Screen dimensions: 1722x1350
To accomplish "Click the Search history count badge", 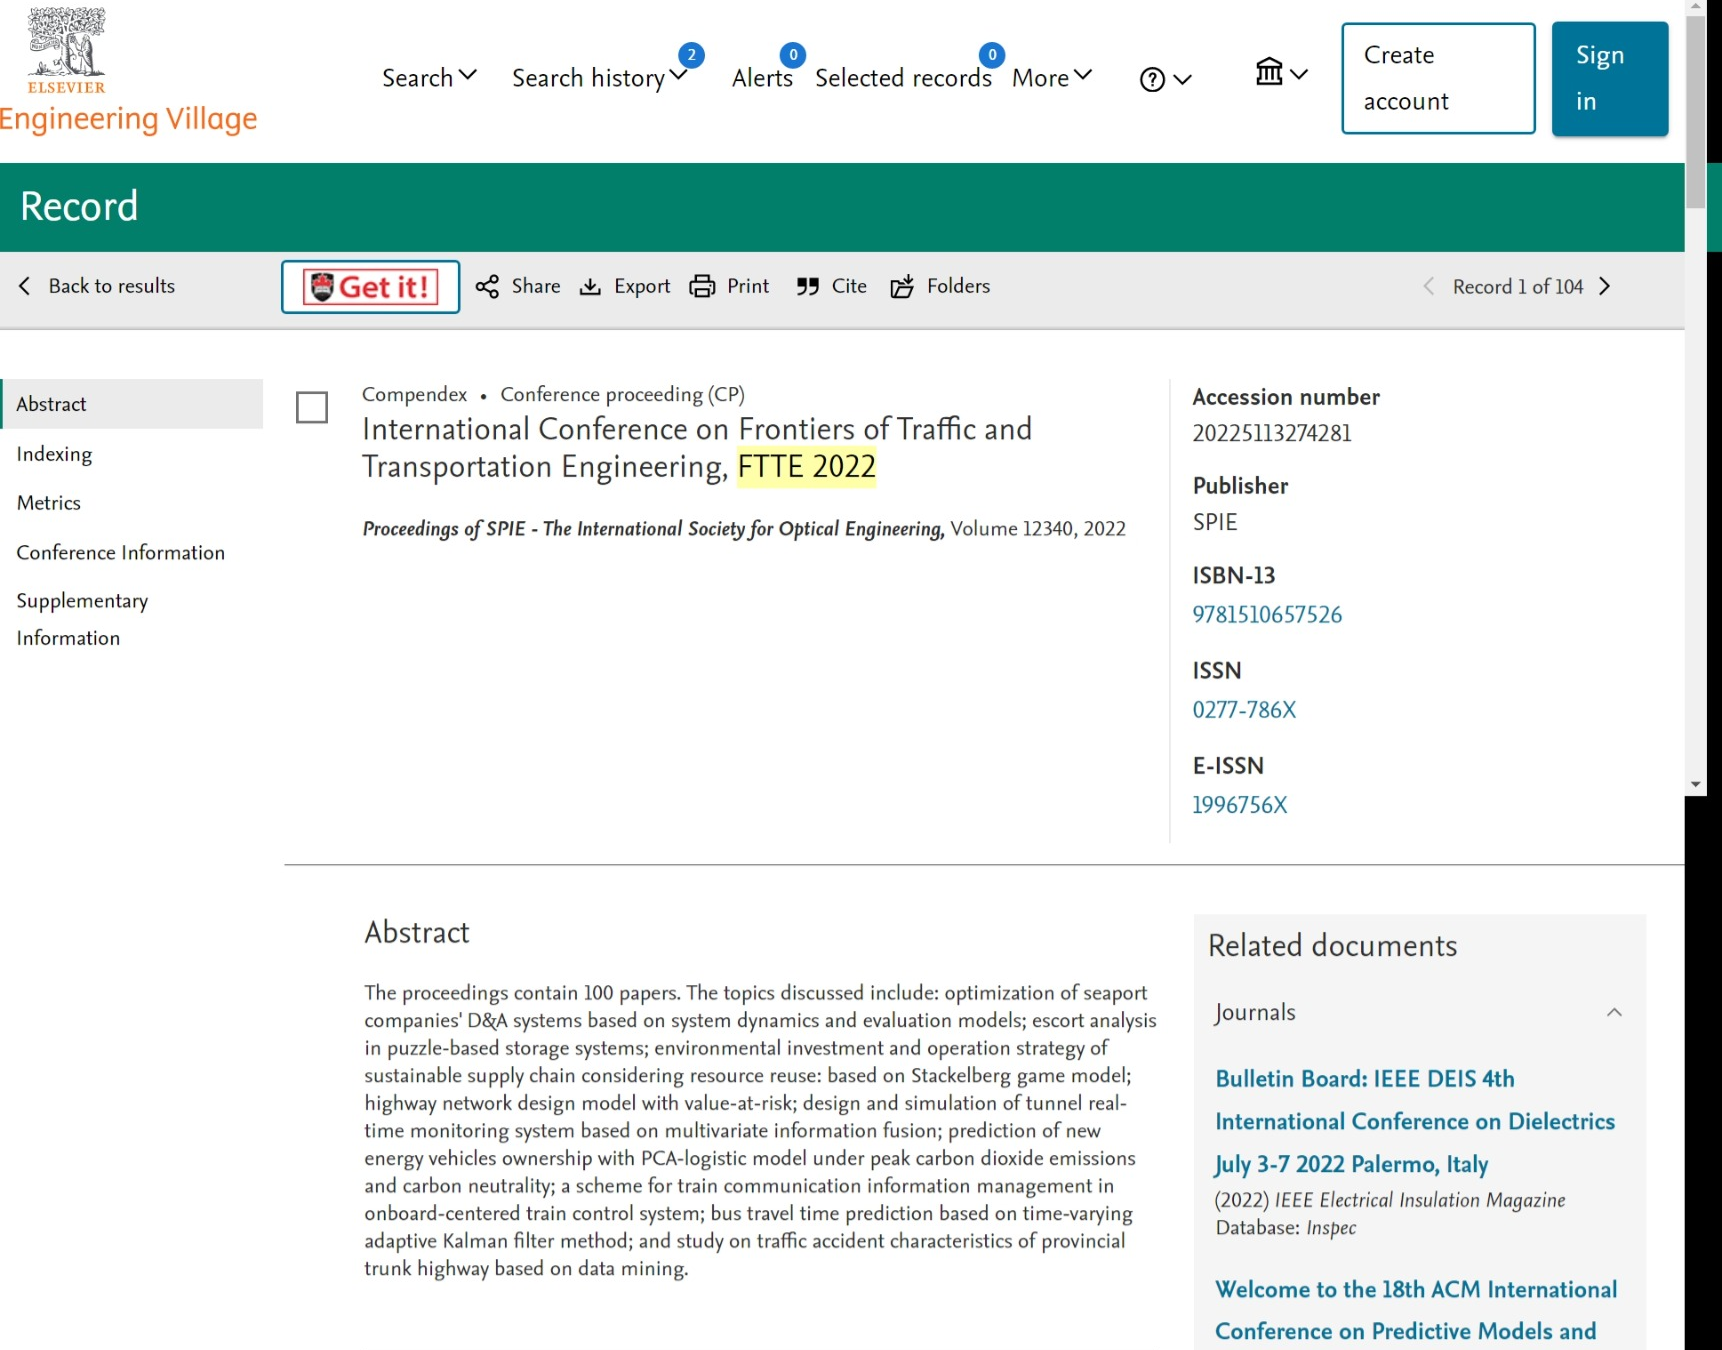I will [x=691, y=55].
